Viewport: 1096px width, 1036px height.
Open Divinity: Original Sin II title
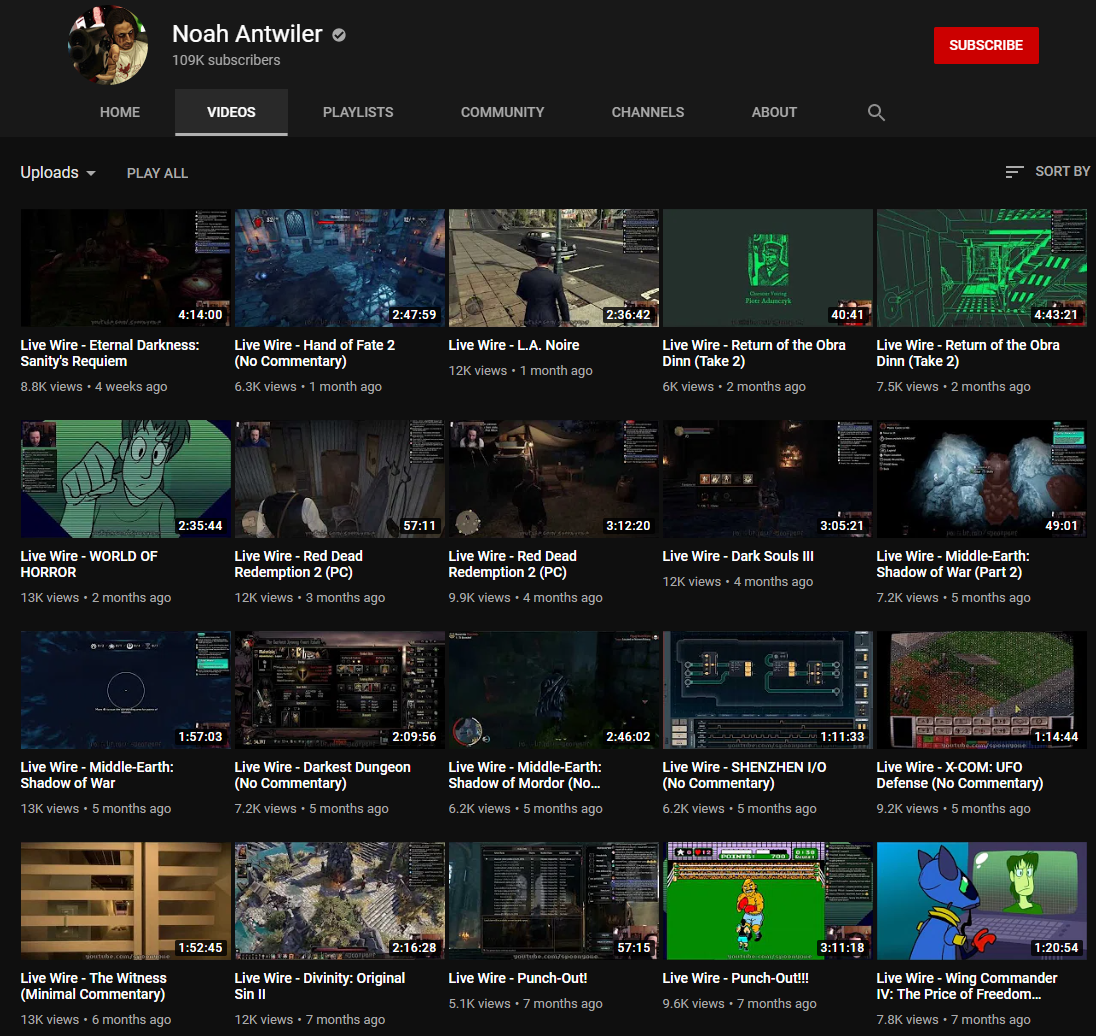pyautogui.click(x=319, y=986)
